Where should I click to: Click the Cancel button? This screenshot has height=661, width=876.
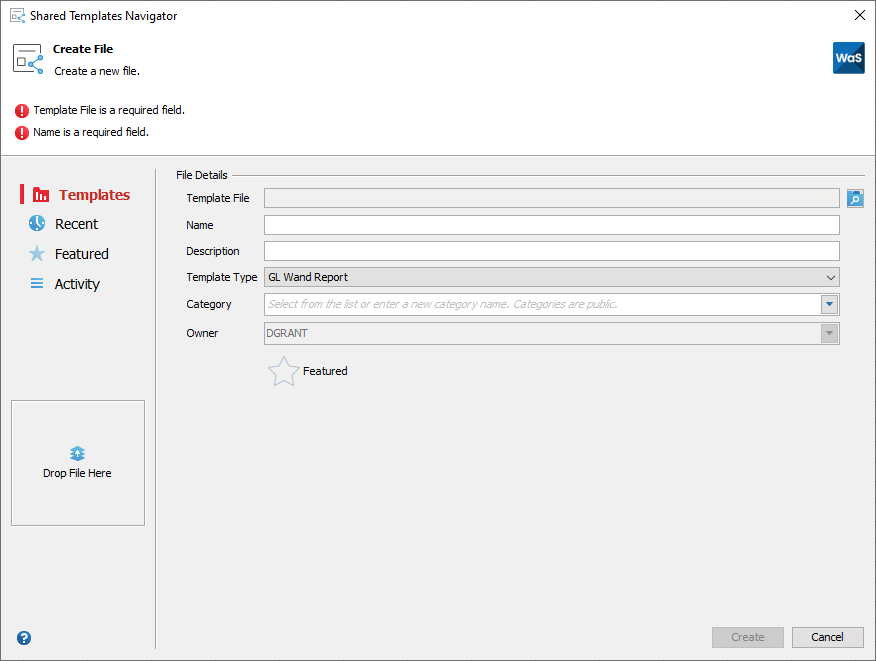[827, 637]
